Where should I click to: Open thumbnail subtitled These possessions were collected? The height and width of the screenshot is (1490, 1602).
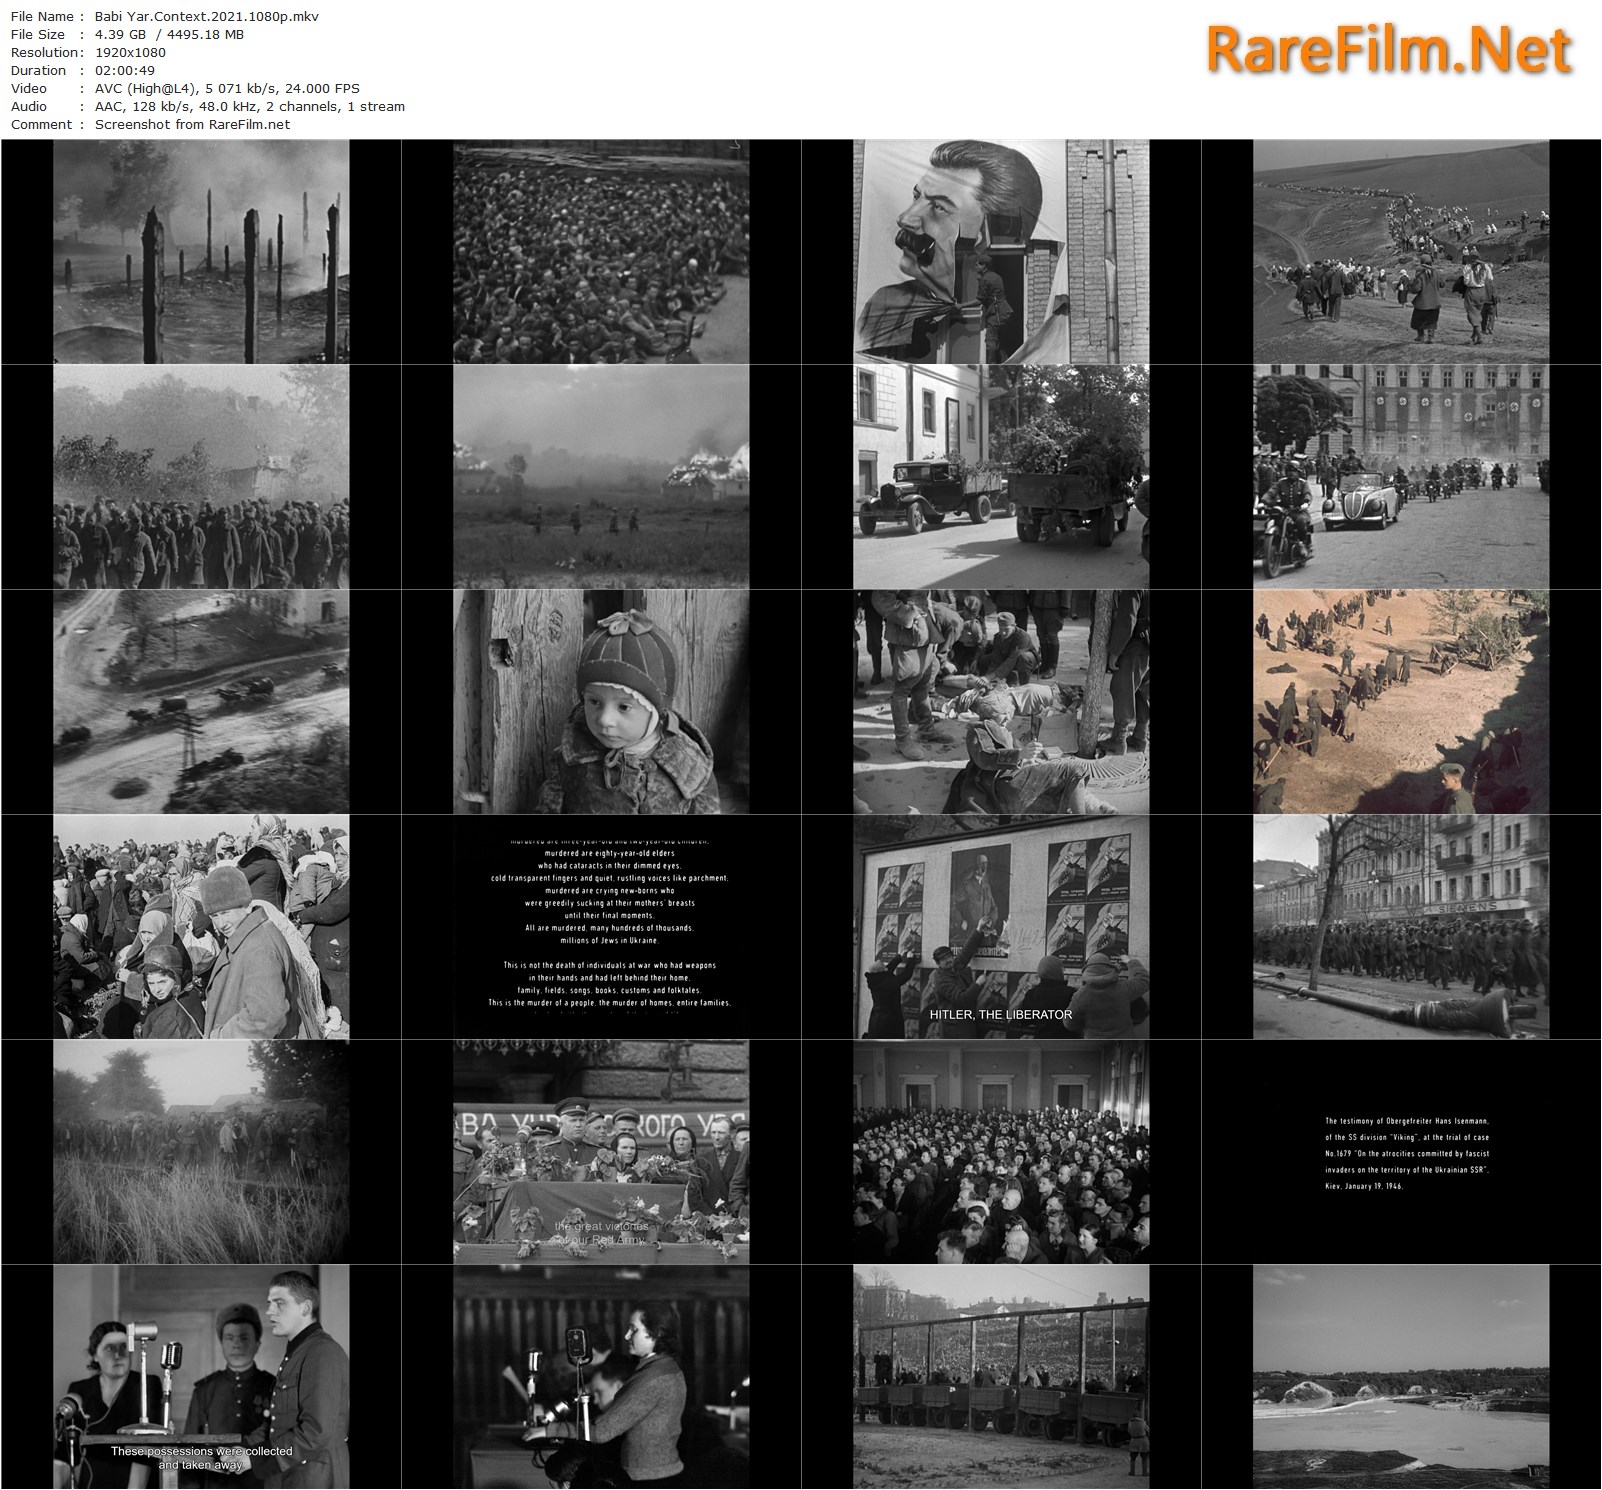tap(201, 1376)
